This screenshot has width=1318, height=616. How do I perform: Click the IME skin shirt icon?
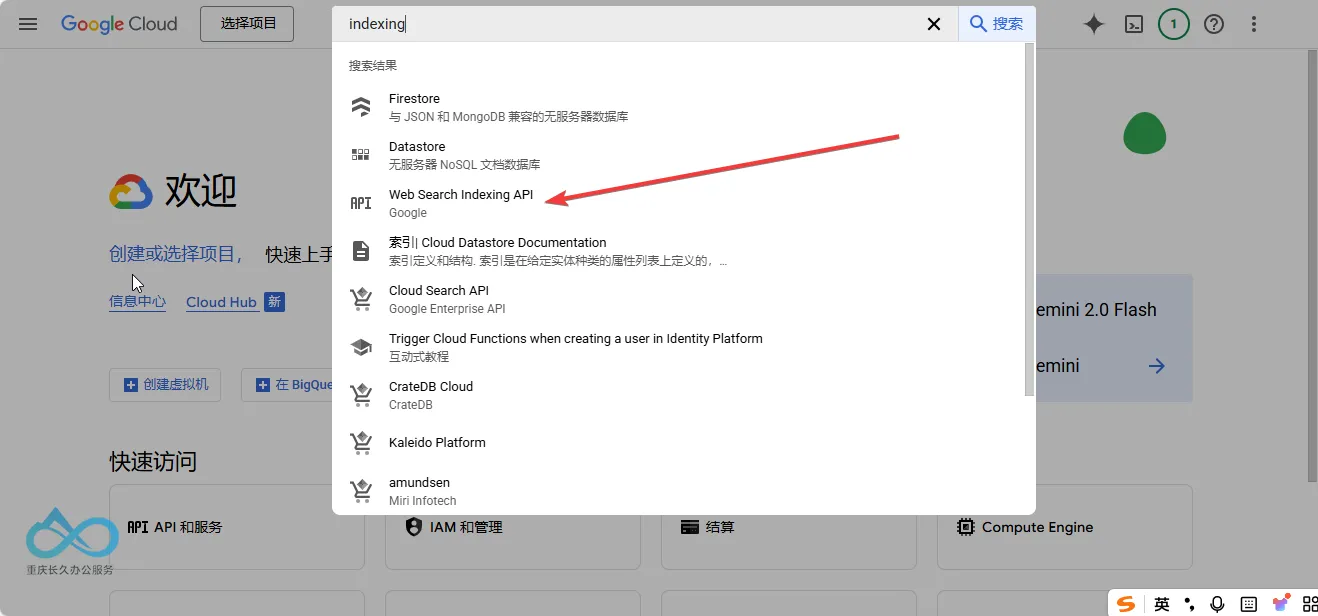[x=1280, y=603]
